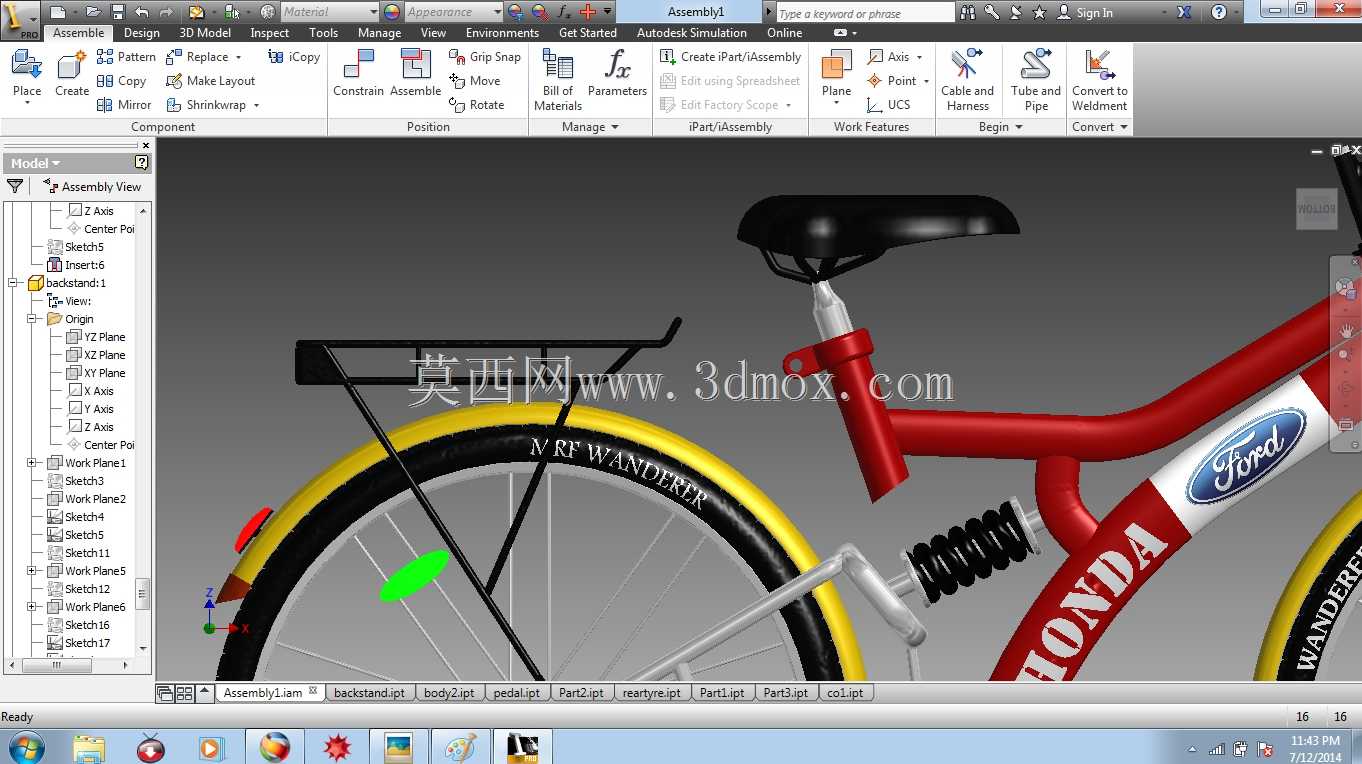1362x764 pixels.
Task: Click the browser filter funnel icon
Action: pyautogui.click(x=15, y=186)
